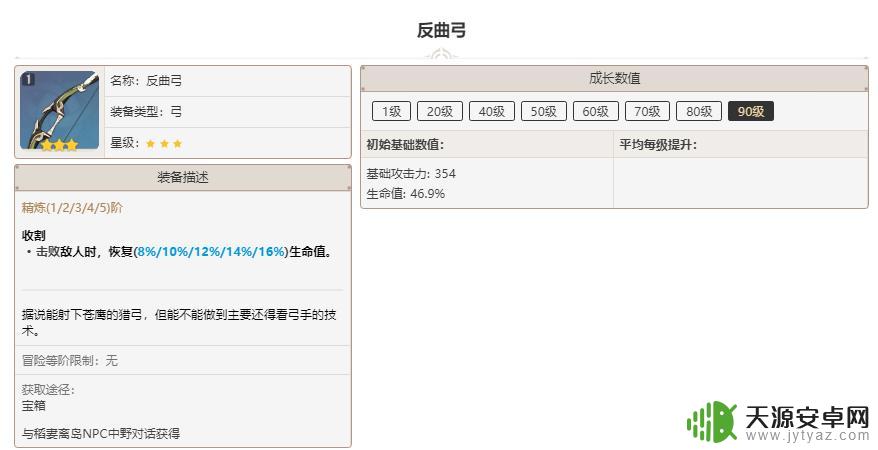Select the active 90级 level tab
The width and height of the screenshot is (878, 450).
point(751,111)
